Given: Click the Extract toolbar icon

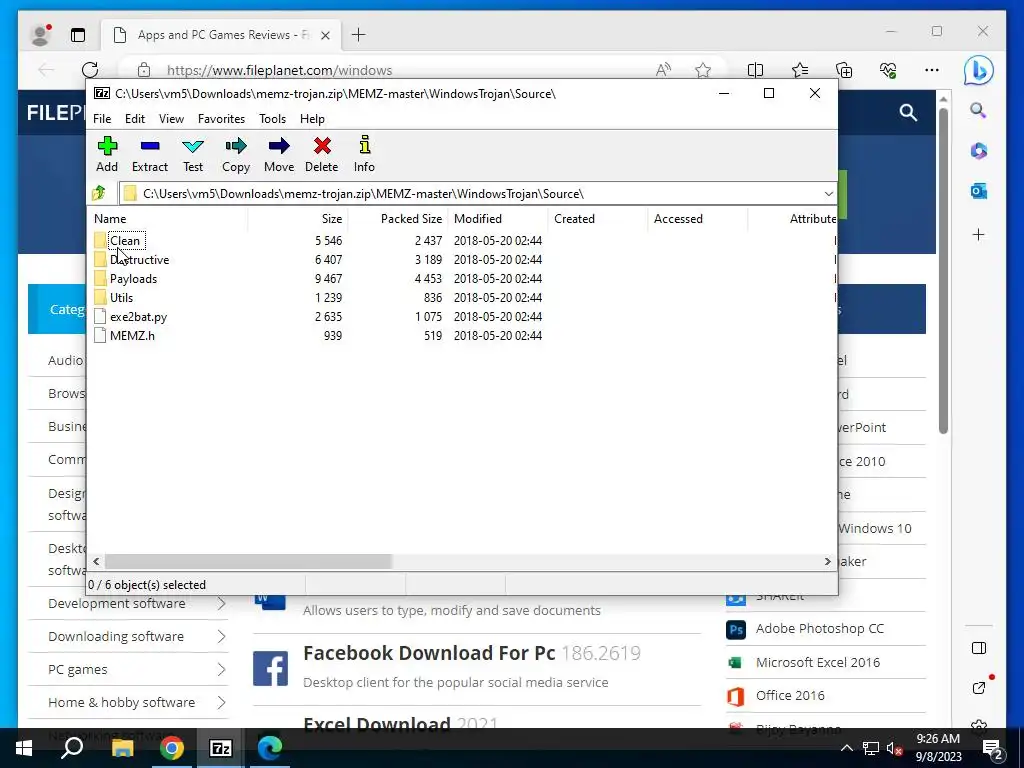Looking at the screenshot, I should click(x=150, y=146).
